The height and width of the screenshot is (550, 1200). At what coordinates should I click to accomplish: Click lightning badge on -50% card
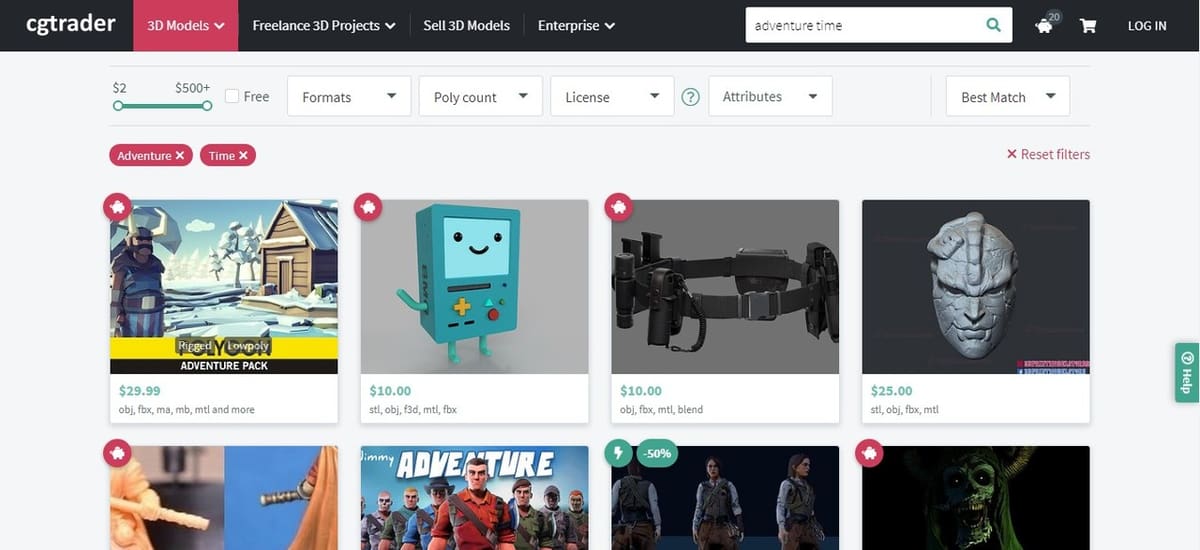click(619, 453)
